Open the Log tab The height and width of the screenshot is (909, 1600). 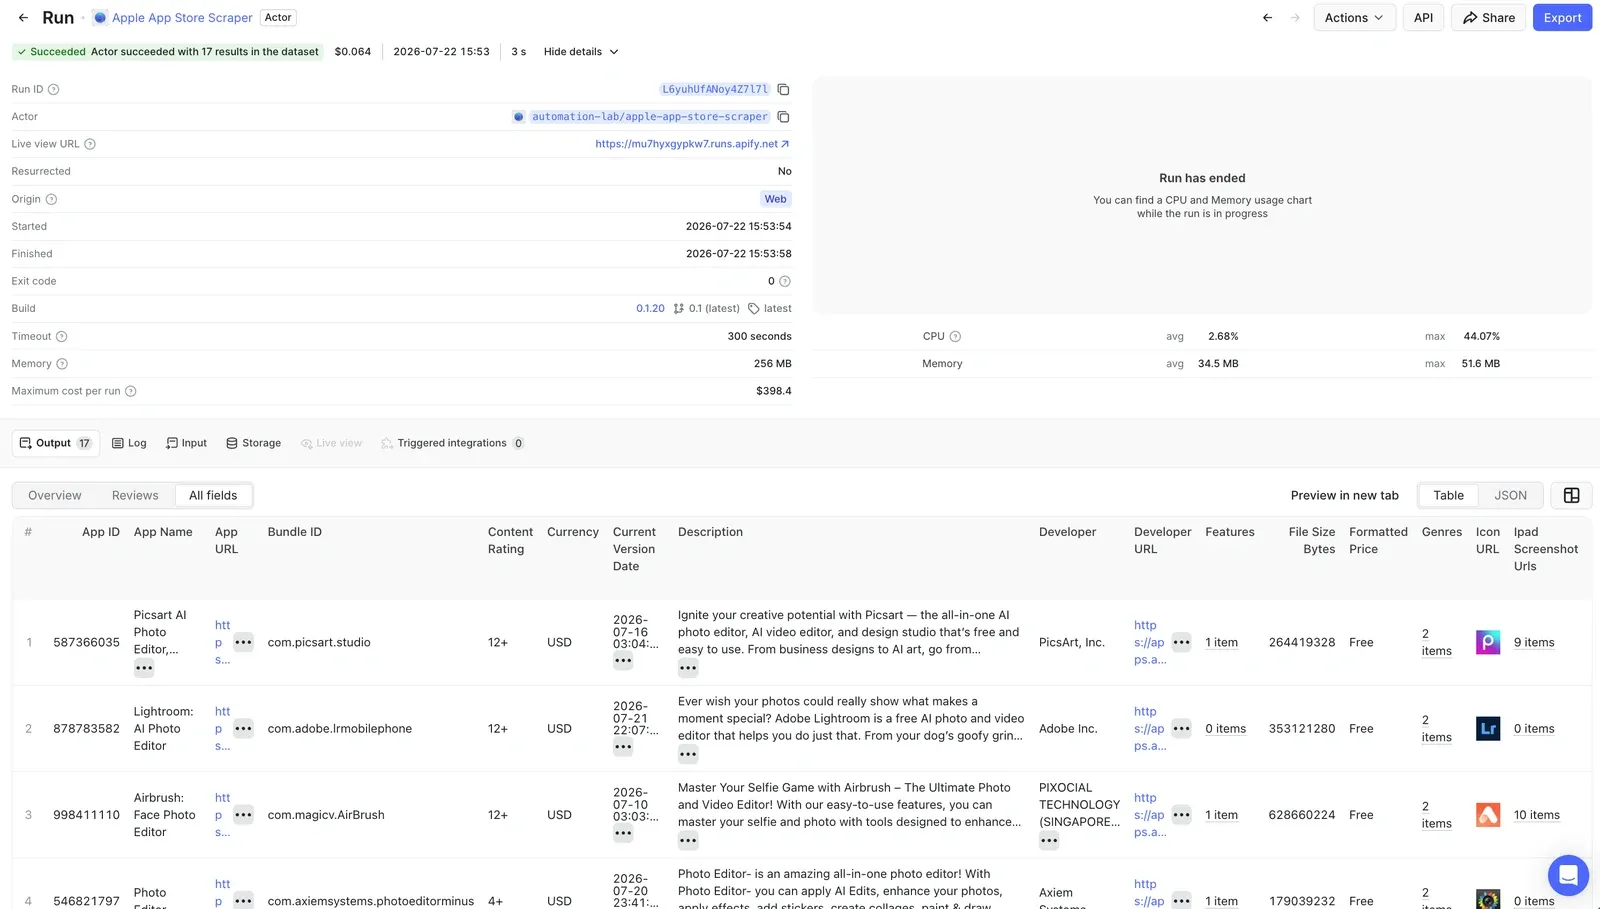[129, 443]
